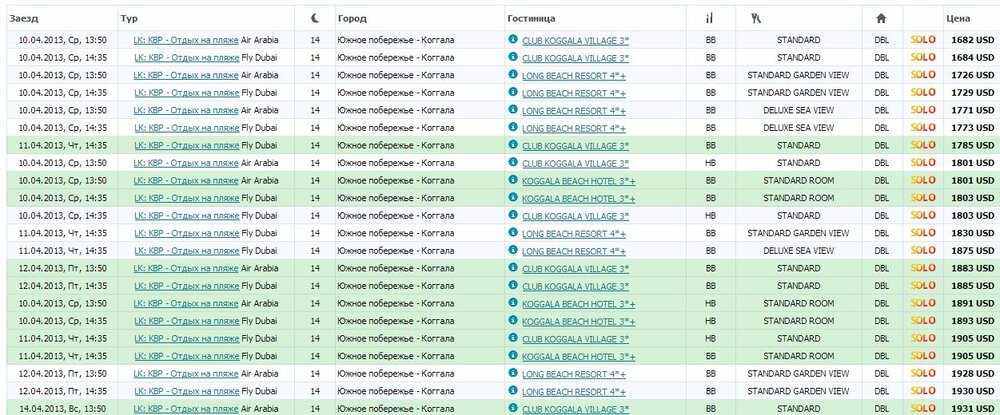Open CLUB KOGGALA VILLAGE link priced 1682 USD
Image resolution: width=1000 pixels, height=415 pixels.
tap(575, 40)
